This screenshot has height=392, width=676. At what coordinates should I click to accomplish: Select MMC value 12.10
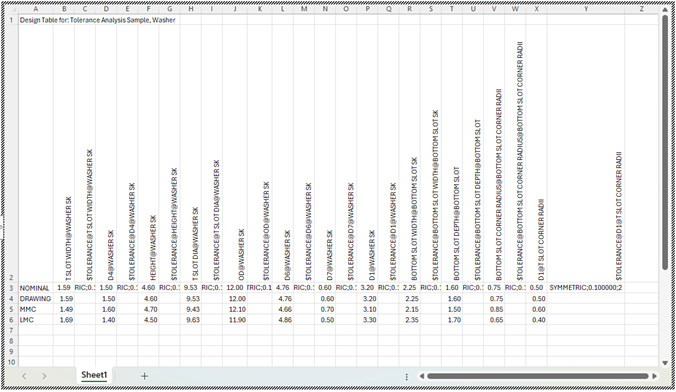(235, 309)
